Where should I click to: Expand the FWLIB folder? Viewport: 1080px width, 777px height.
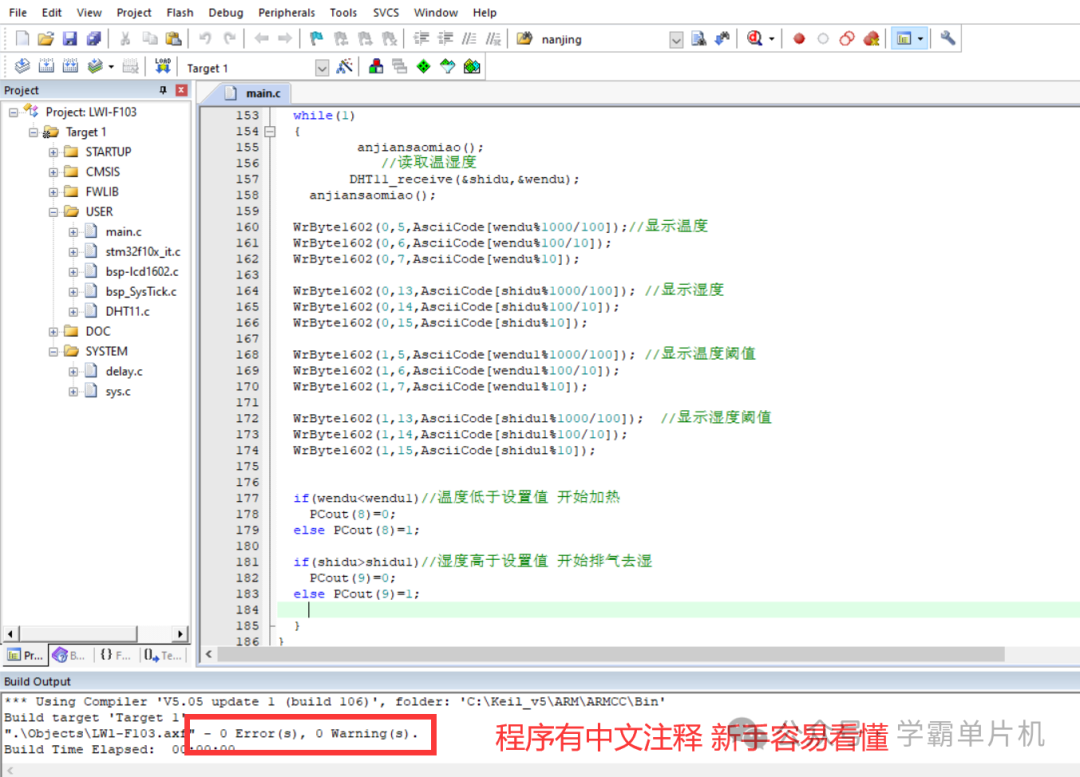click(53, 192)
